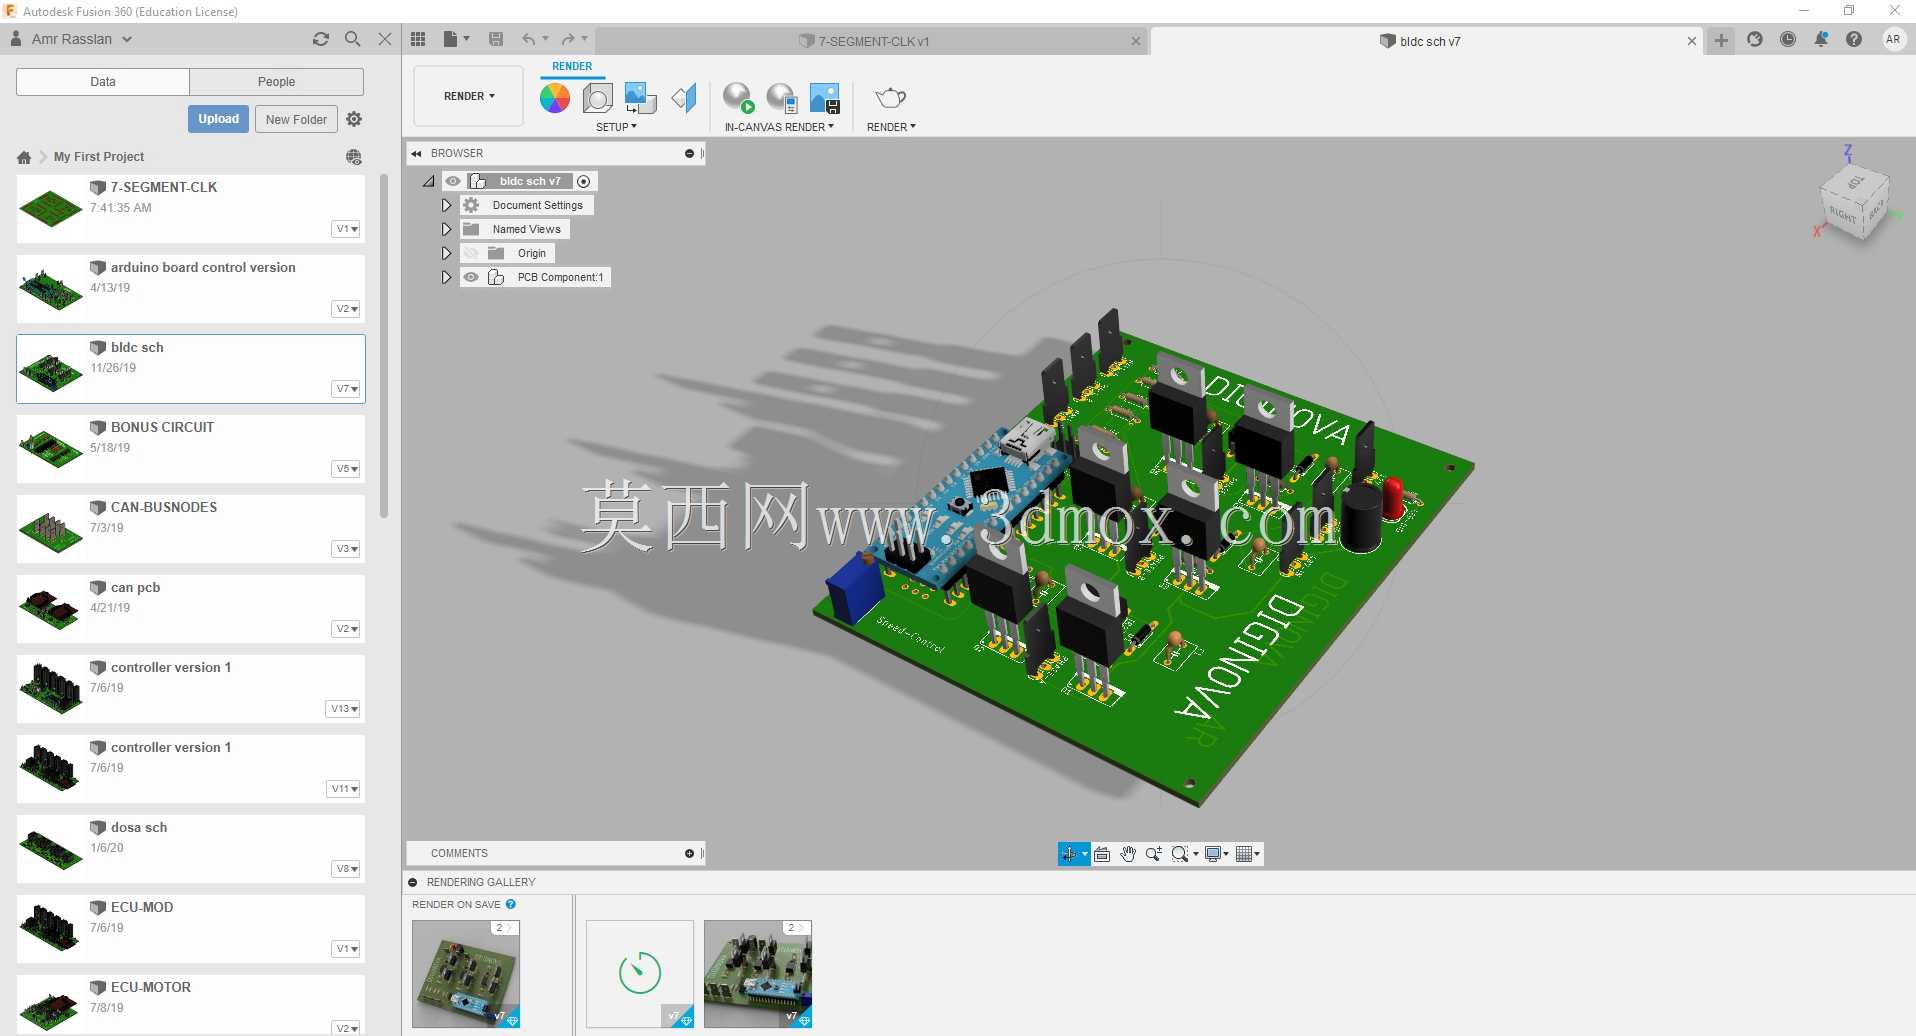Select the bldc sch v7 document tab

click(1426, 41)
